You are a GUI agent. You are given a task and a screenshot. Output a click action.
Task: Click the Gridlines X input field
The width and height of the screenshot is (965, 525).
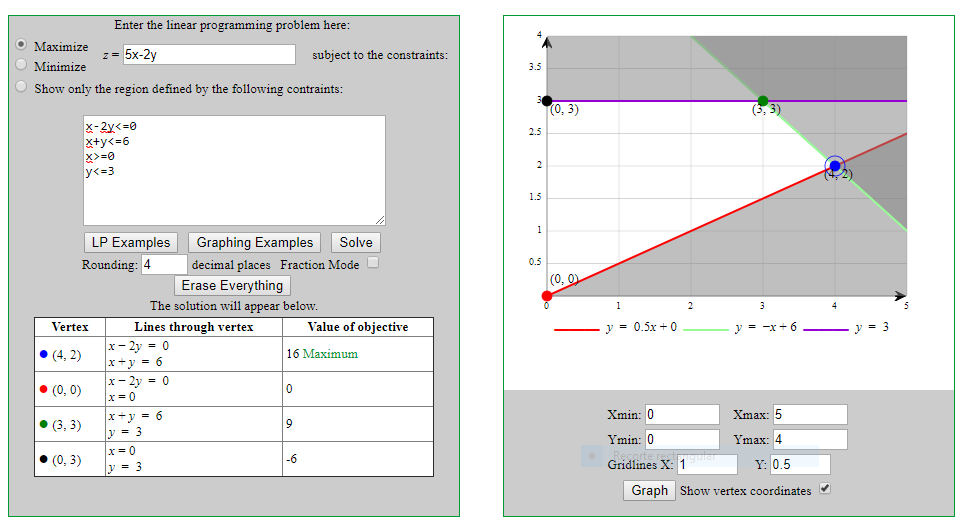click(707, 464)
